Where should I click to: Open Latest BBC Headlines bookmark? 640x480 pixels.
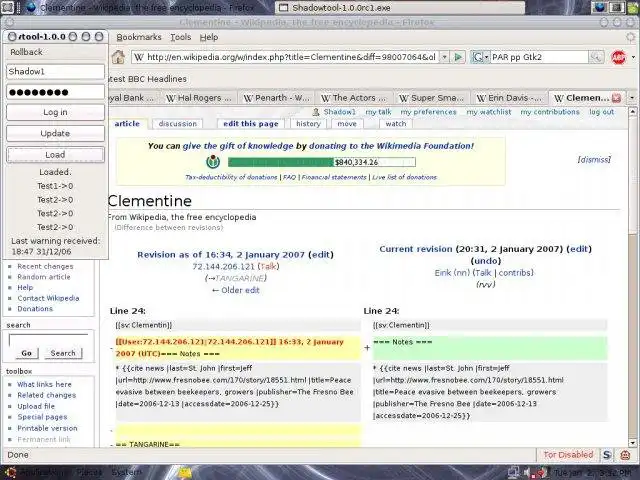[147, 79]
